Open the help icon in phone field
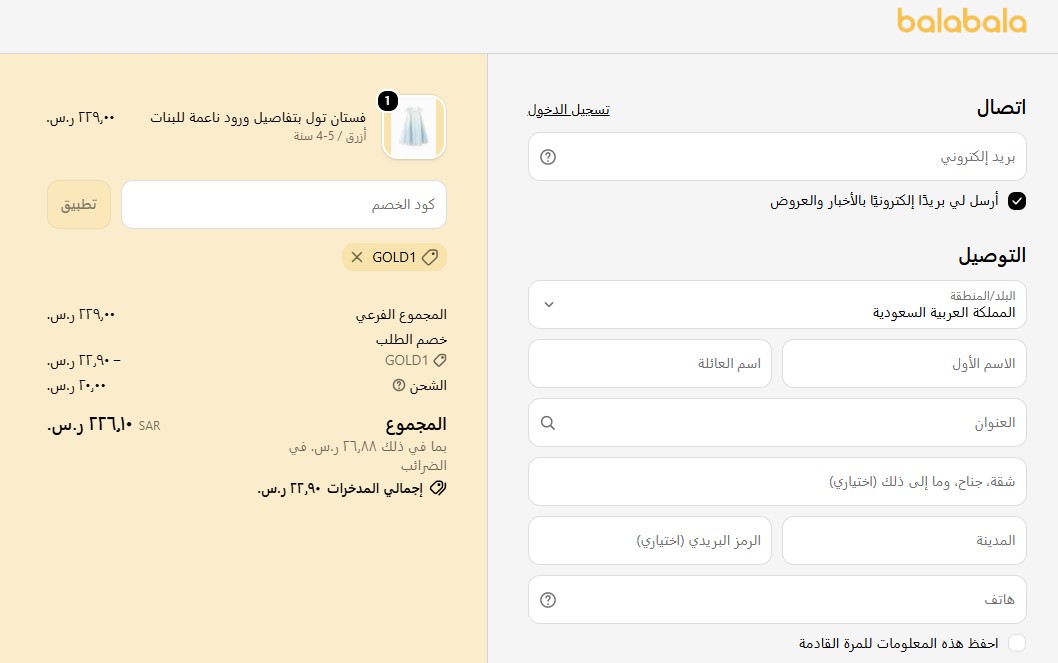The height and width of the screenshot is (663, 1058). [x=548, y=600]
